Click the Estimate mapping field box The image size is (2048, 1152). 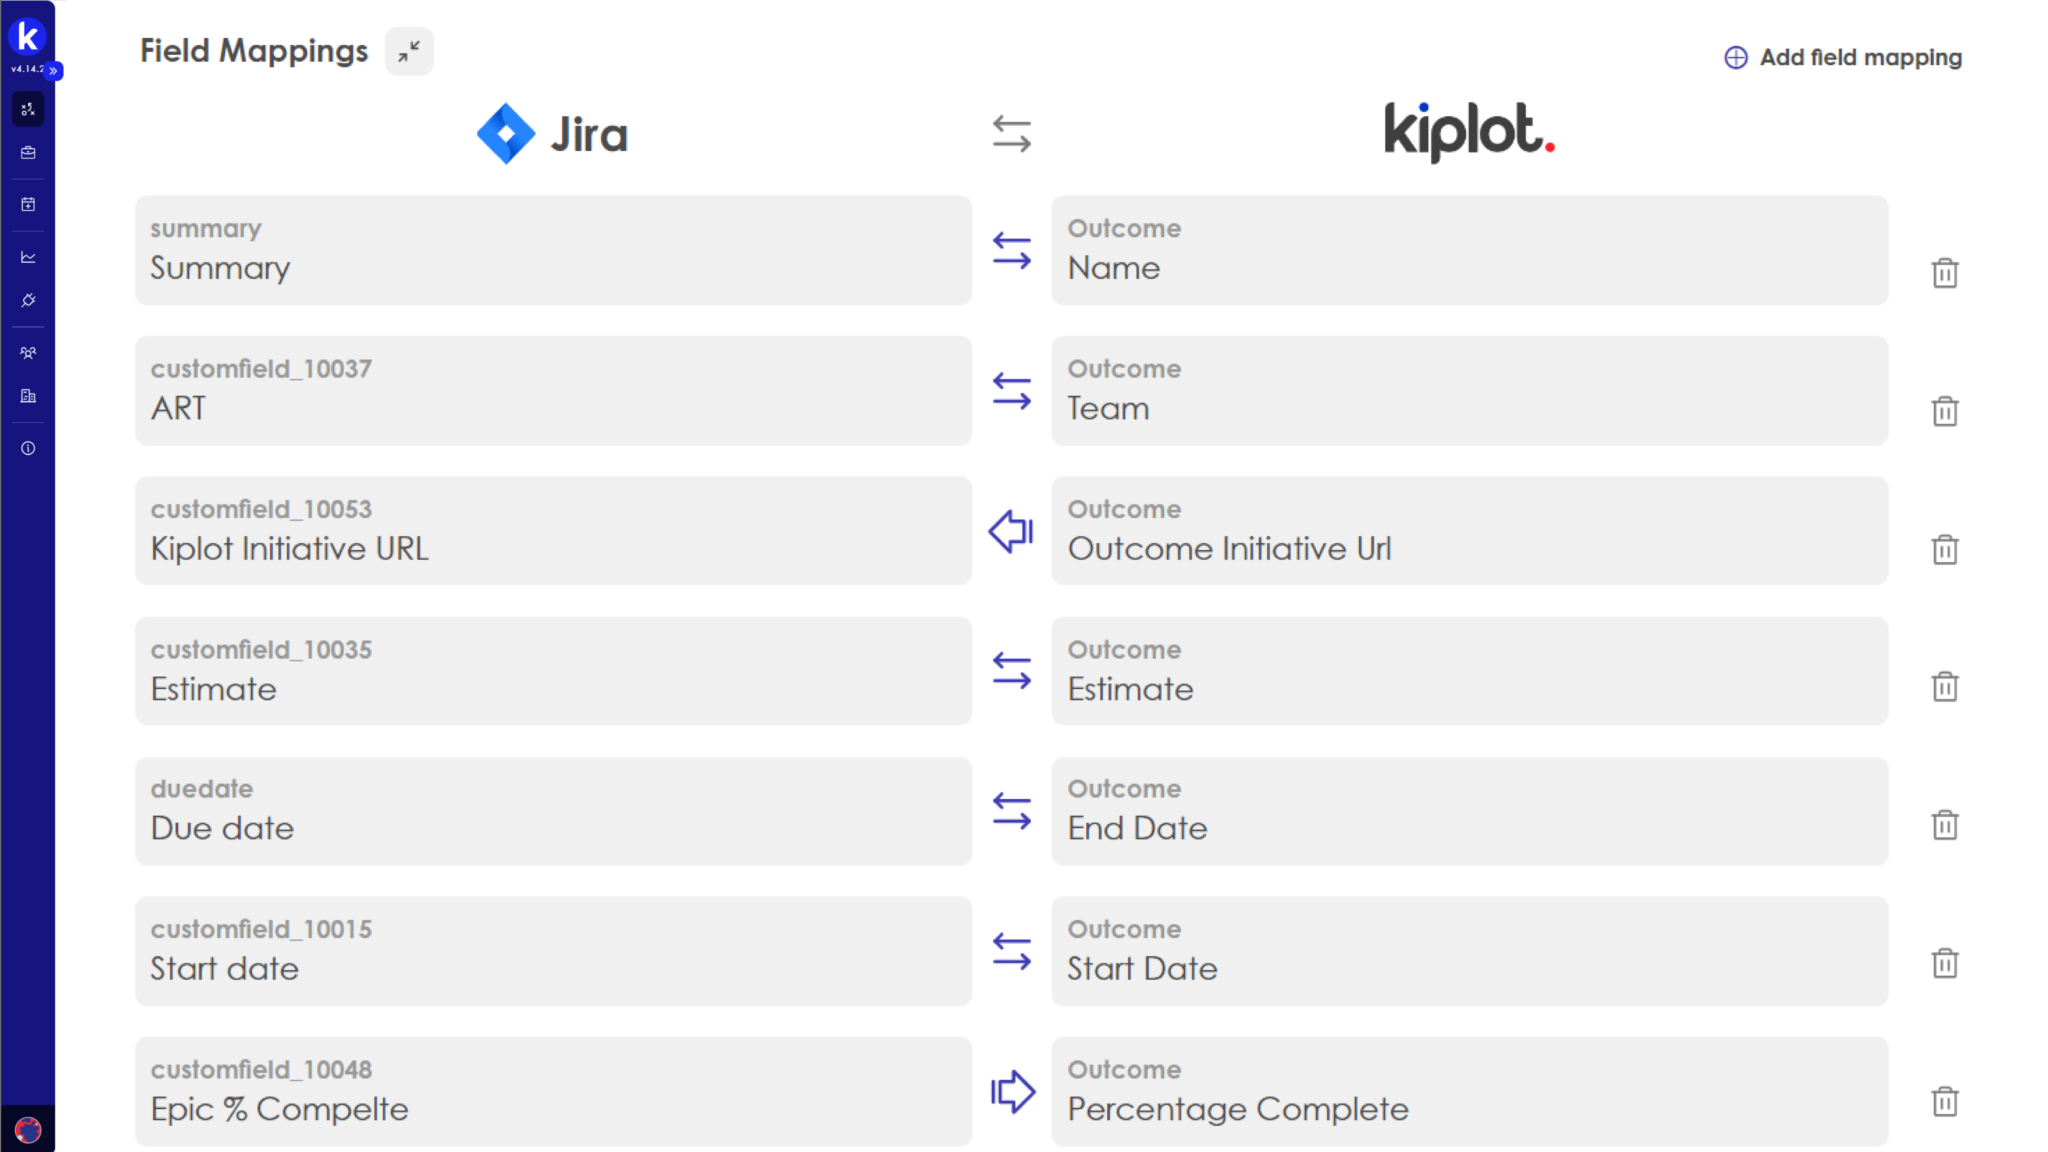554,670
